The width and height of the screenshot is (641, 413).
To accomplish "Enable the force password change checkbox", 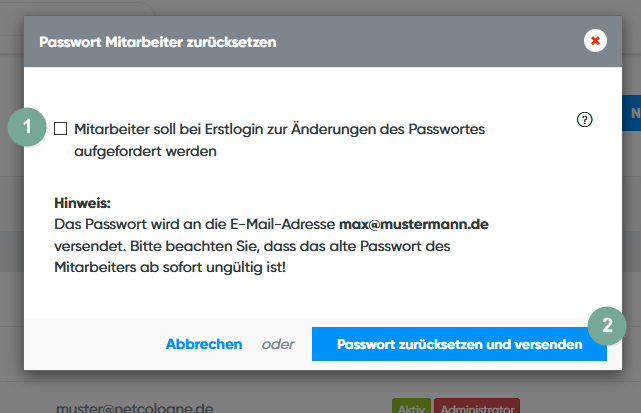I will point(61,128).
